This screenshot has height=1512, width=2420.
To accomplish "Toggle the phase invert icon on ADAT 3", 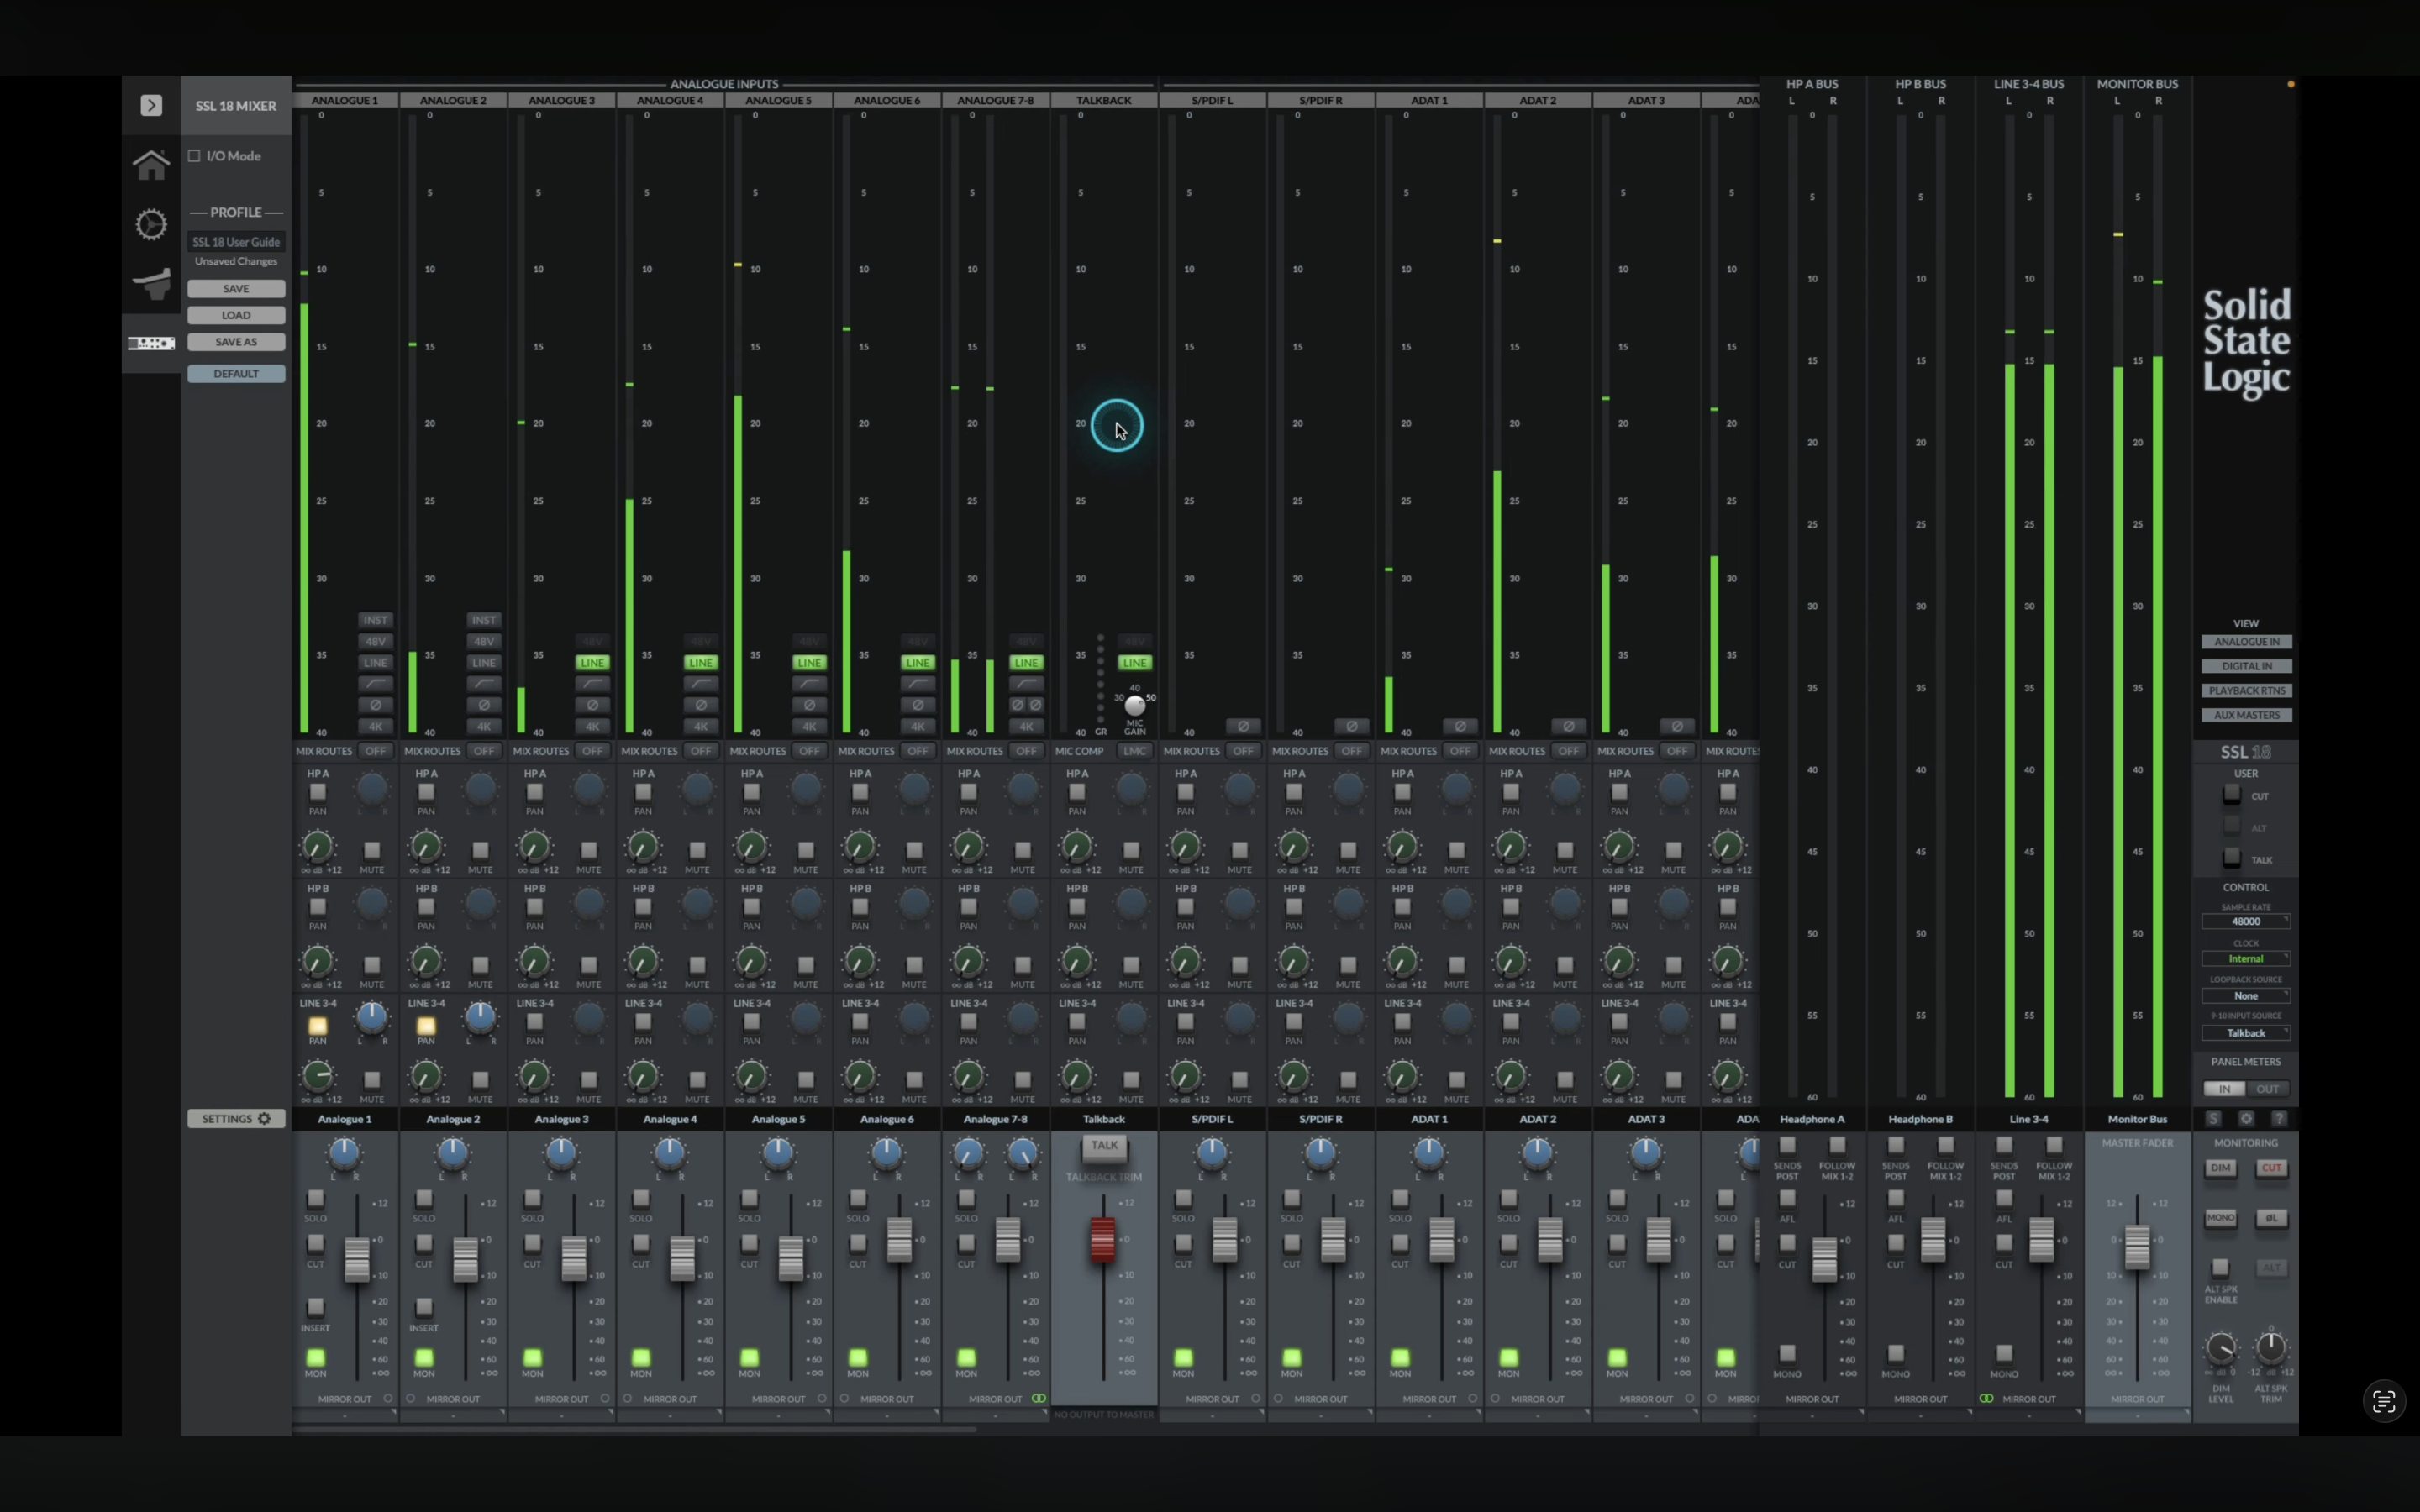I will pyautogui.click(x=1677, y=726).
